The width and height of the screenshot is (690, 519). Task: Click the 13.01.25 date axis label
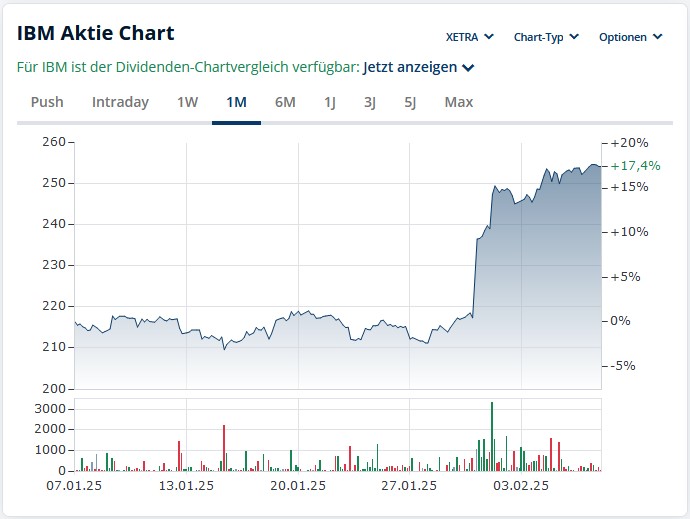188,486
